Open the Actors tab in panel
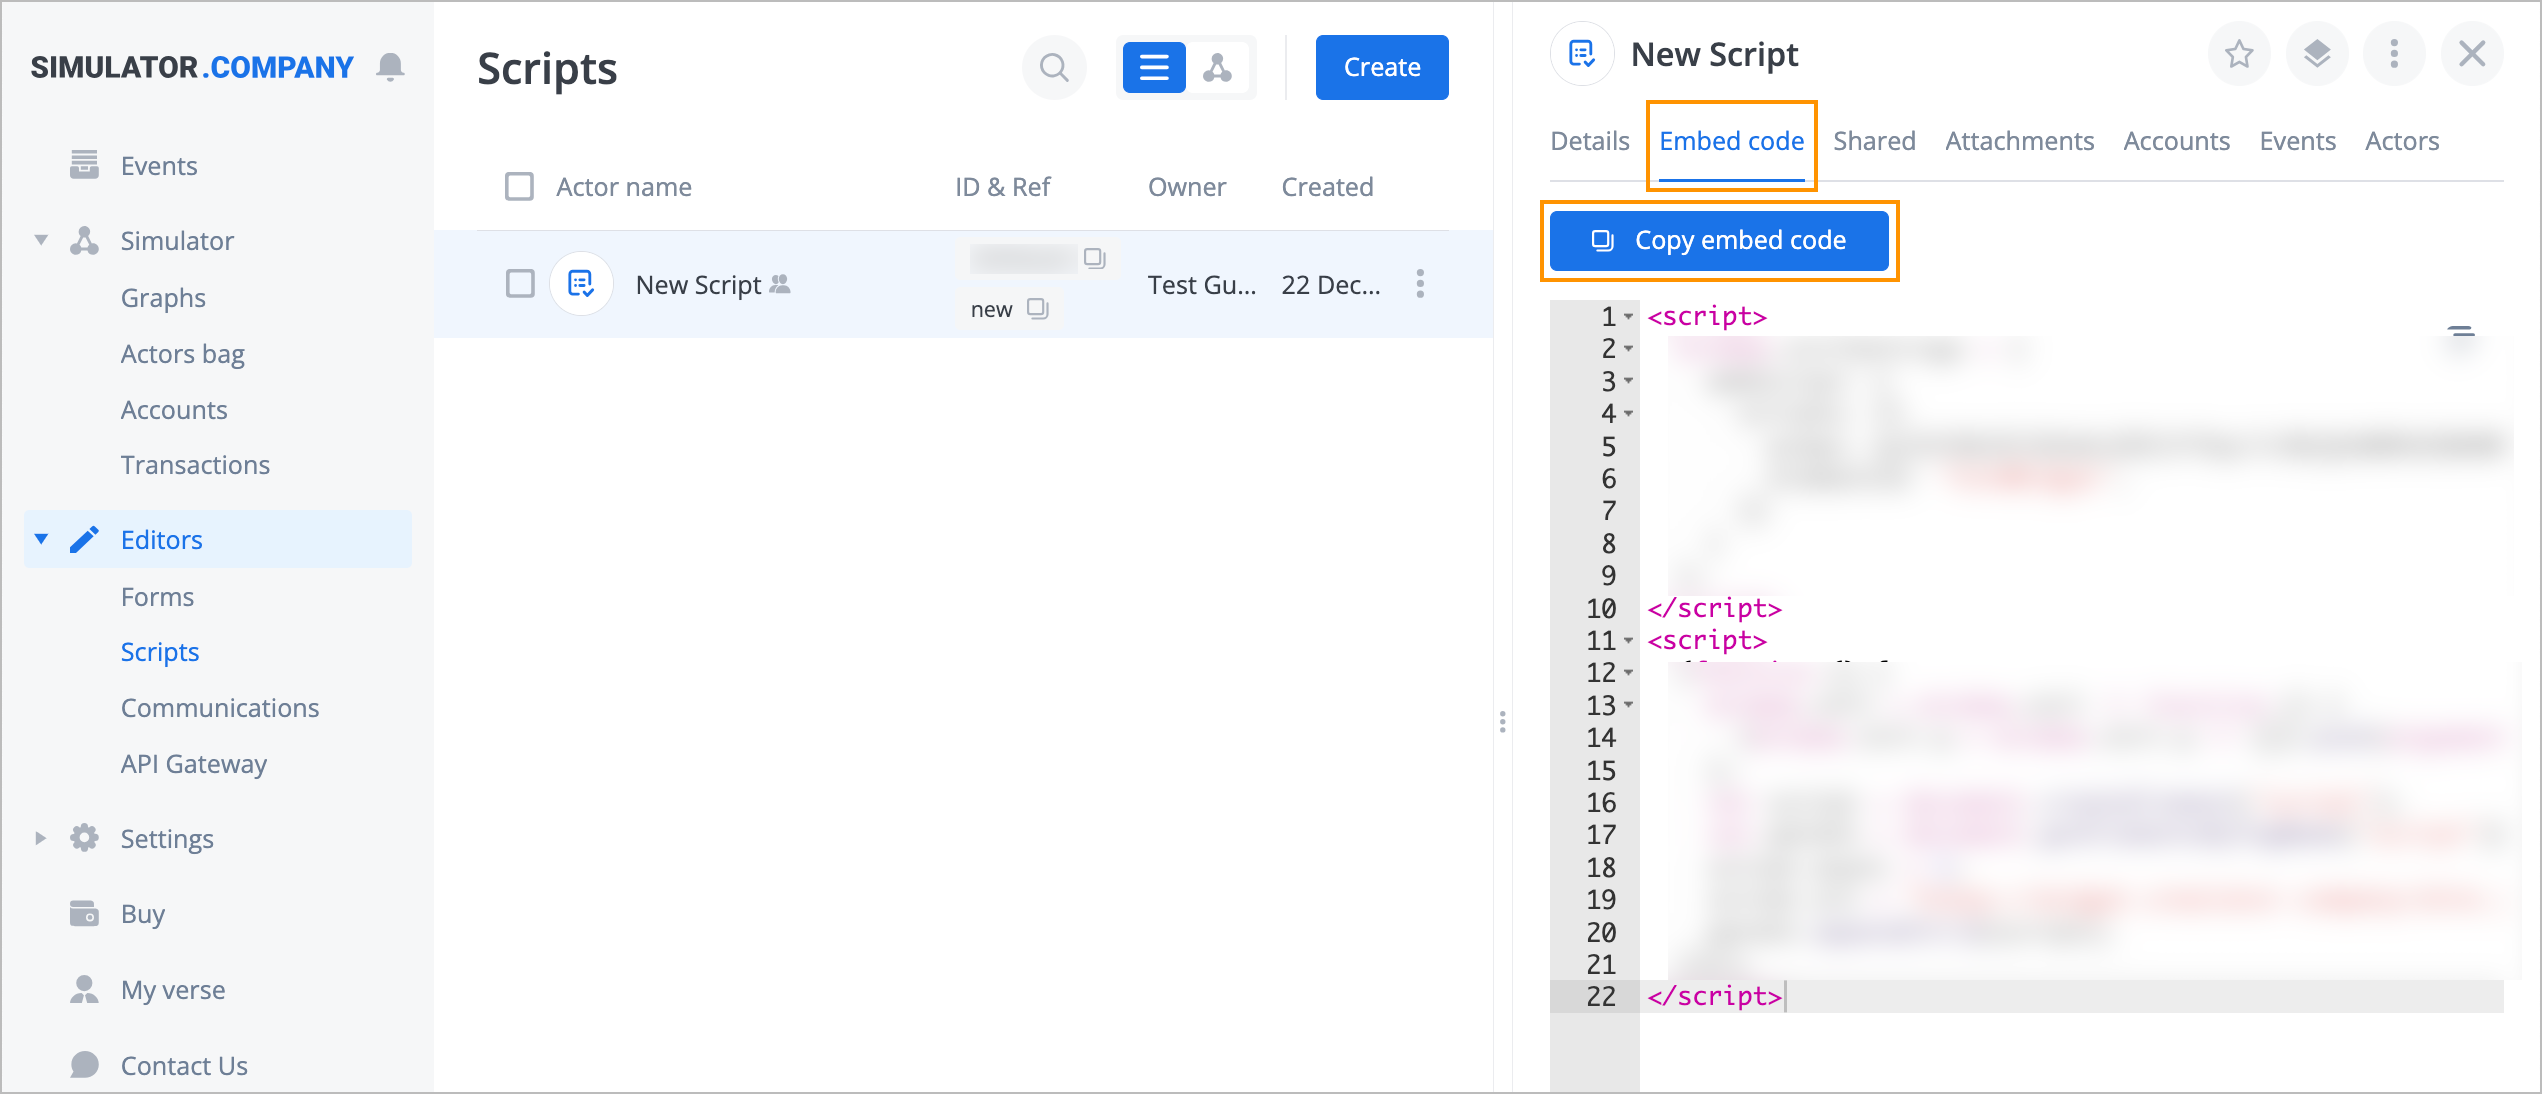This screenshot has height=1094, width=2542. coord(2402,141)
